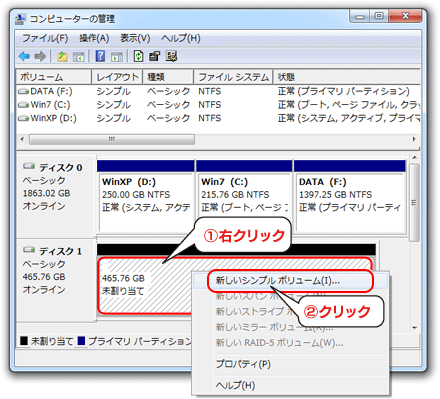This screenshot has width=440, height=399.
Task: Click the Forward arrow toolbar icon
Action: pyautogui.click(x=40, y=56)
